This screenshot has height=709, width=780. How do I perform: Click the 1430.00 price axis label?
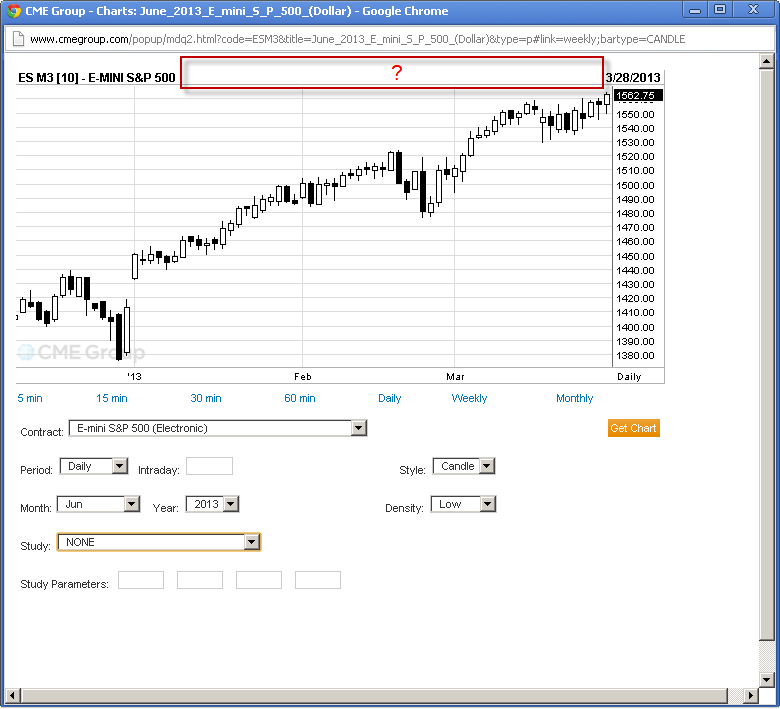(x=635, y=285)
